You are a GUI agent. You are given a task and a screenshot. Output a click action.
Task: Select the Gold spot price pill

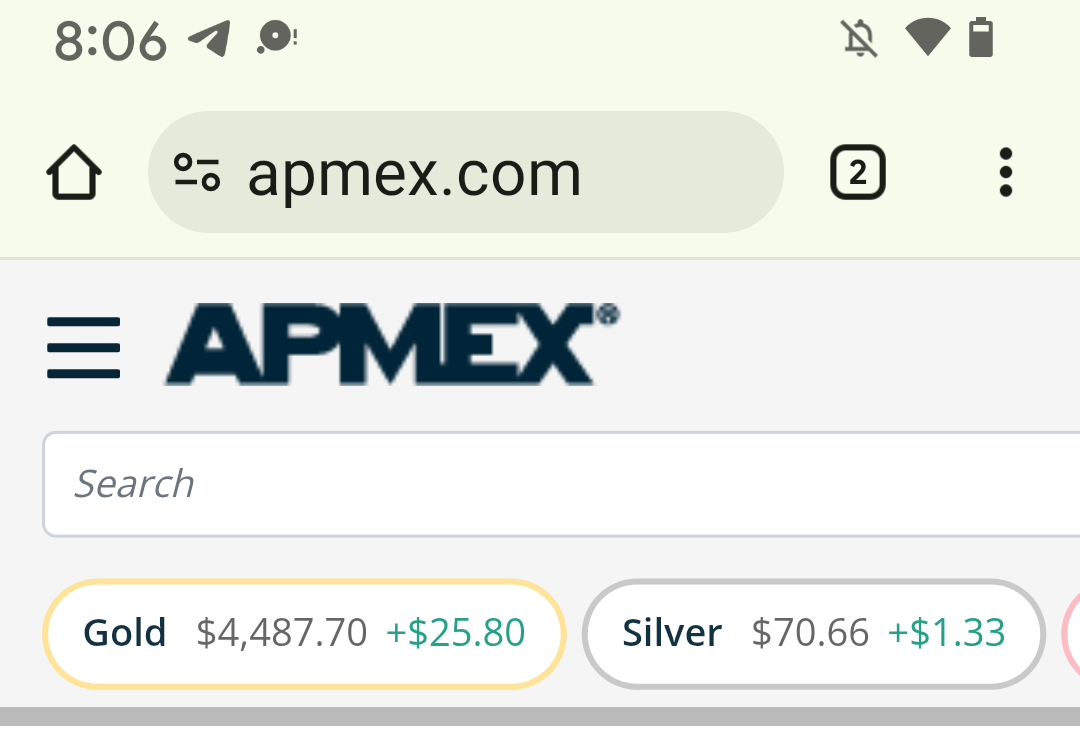(304, 633)
